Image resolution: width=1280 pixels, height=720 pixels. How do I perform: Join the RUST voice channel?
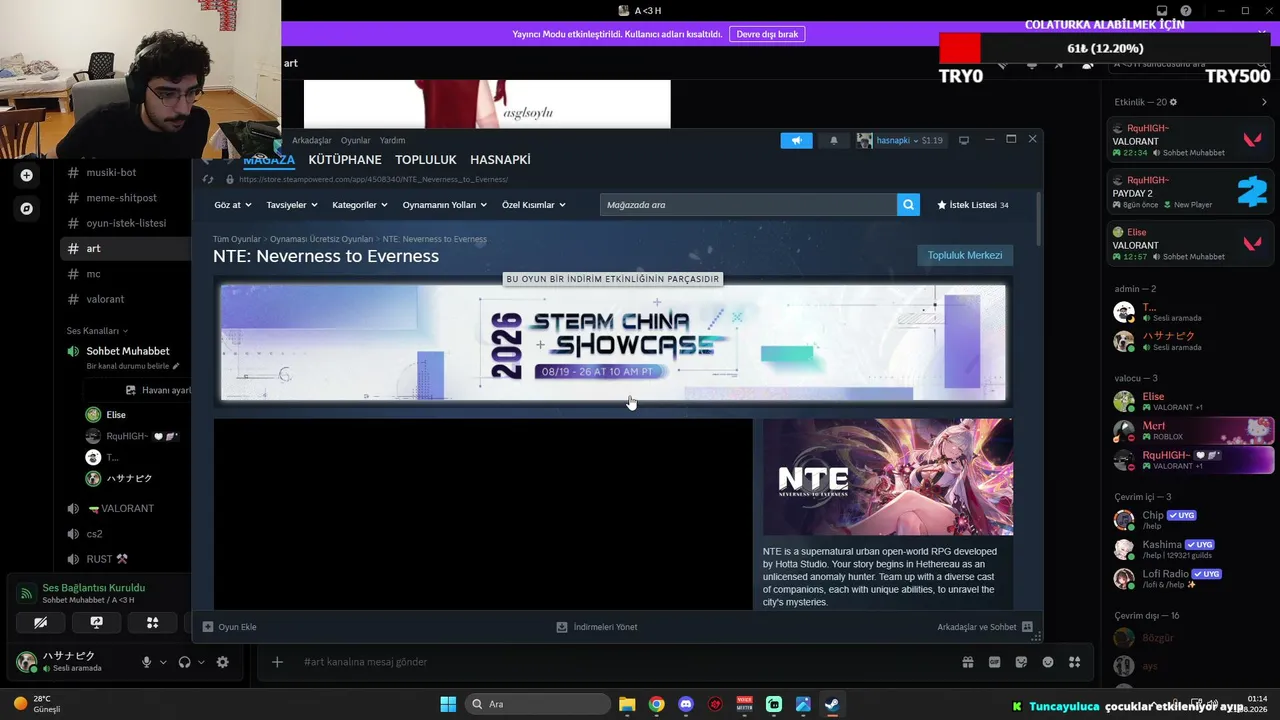pyautogui.click(x=107, y=559)
